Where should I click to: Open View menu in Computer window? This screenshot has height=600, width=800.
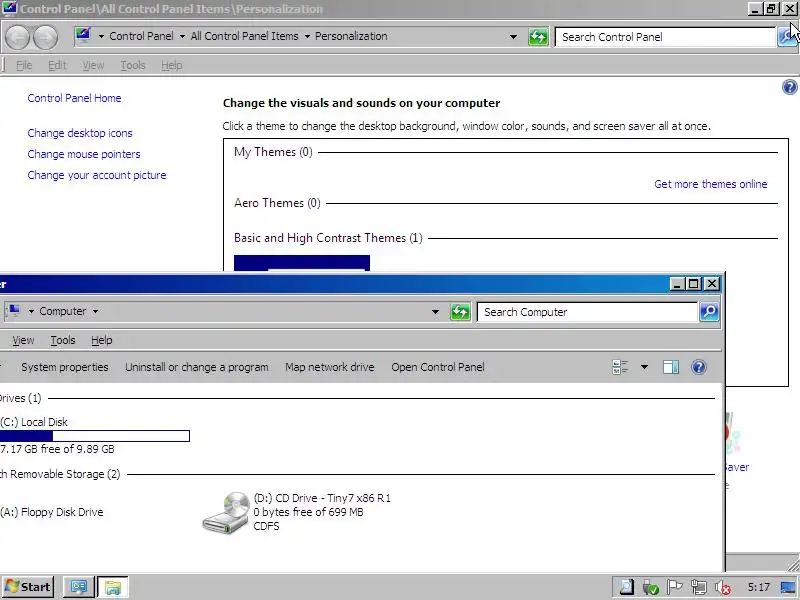click(x=23, y=340)
